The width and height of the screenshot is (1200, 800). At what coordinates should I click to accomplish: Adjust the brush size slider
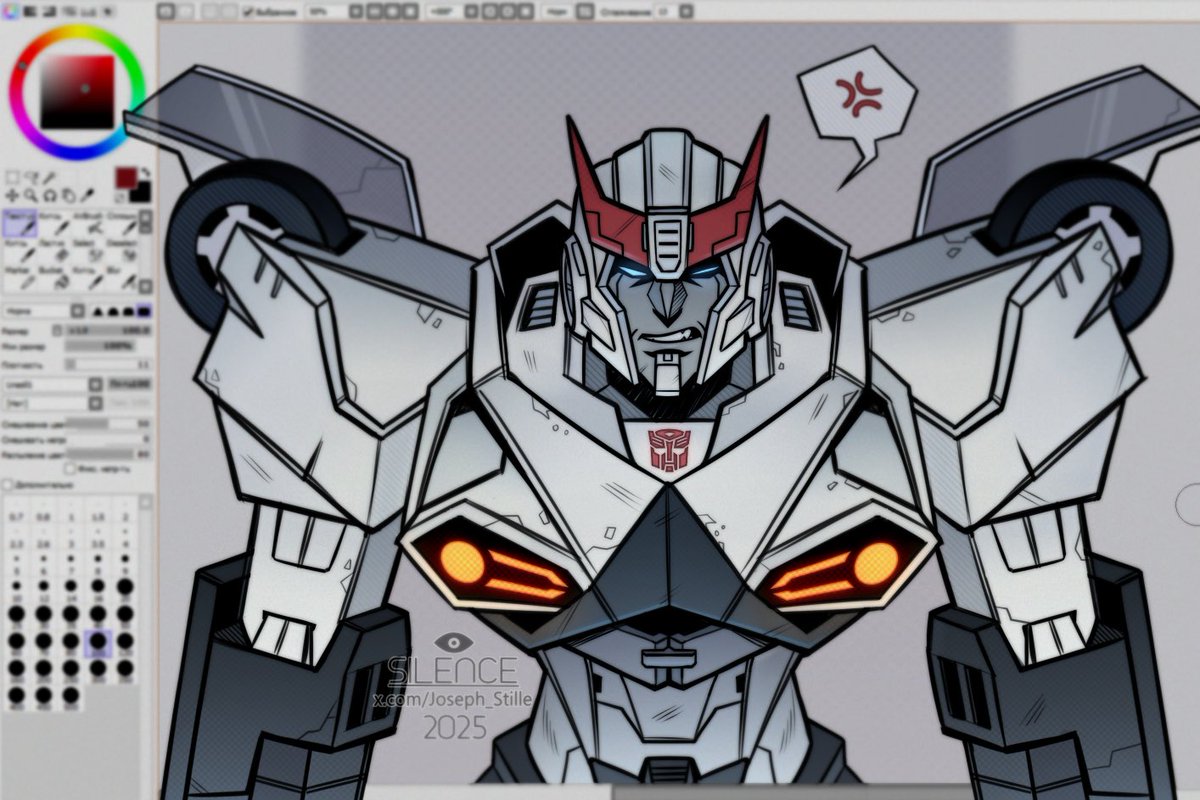coord(108,331)
